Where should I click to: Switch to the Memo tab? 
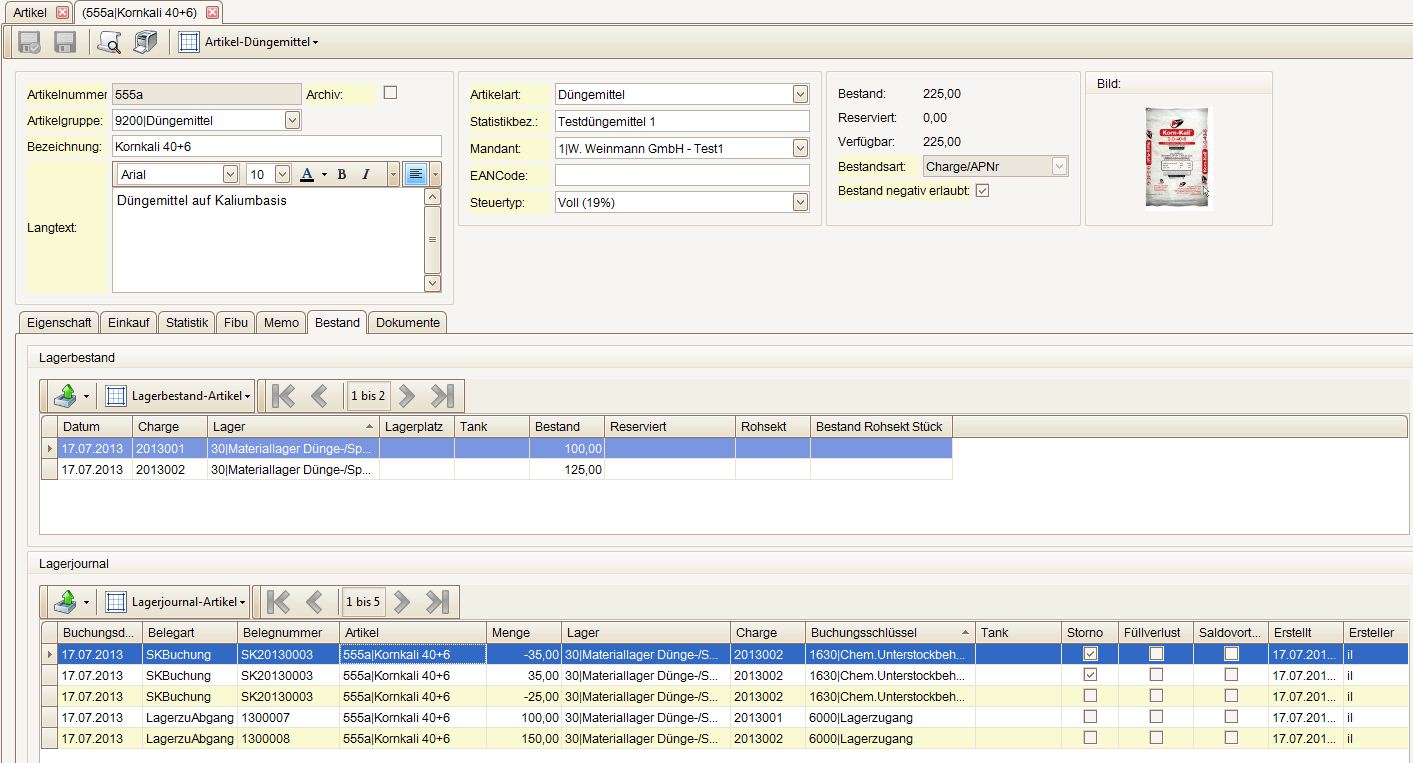point(281,322)
